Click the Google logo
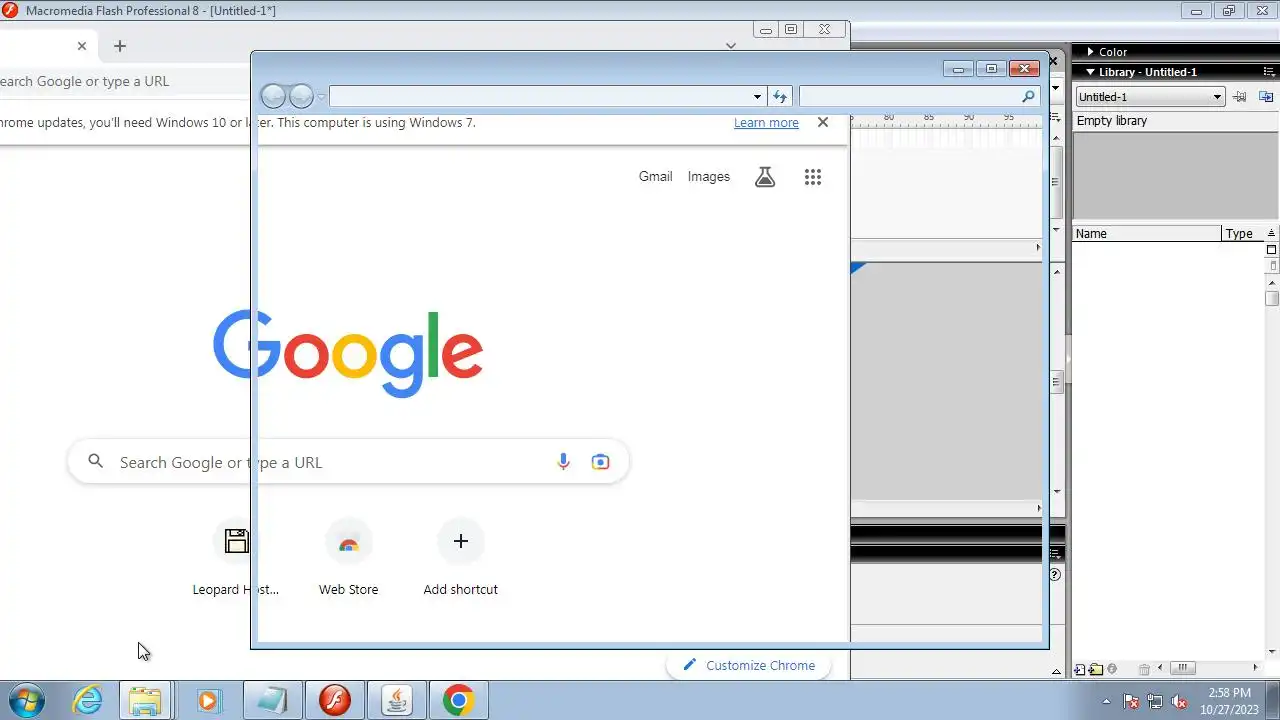The width and height of the screenshot is (1280, 720). (x=348, y=353)
